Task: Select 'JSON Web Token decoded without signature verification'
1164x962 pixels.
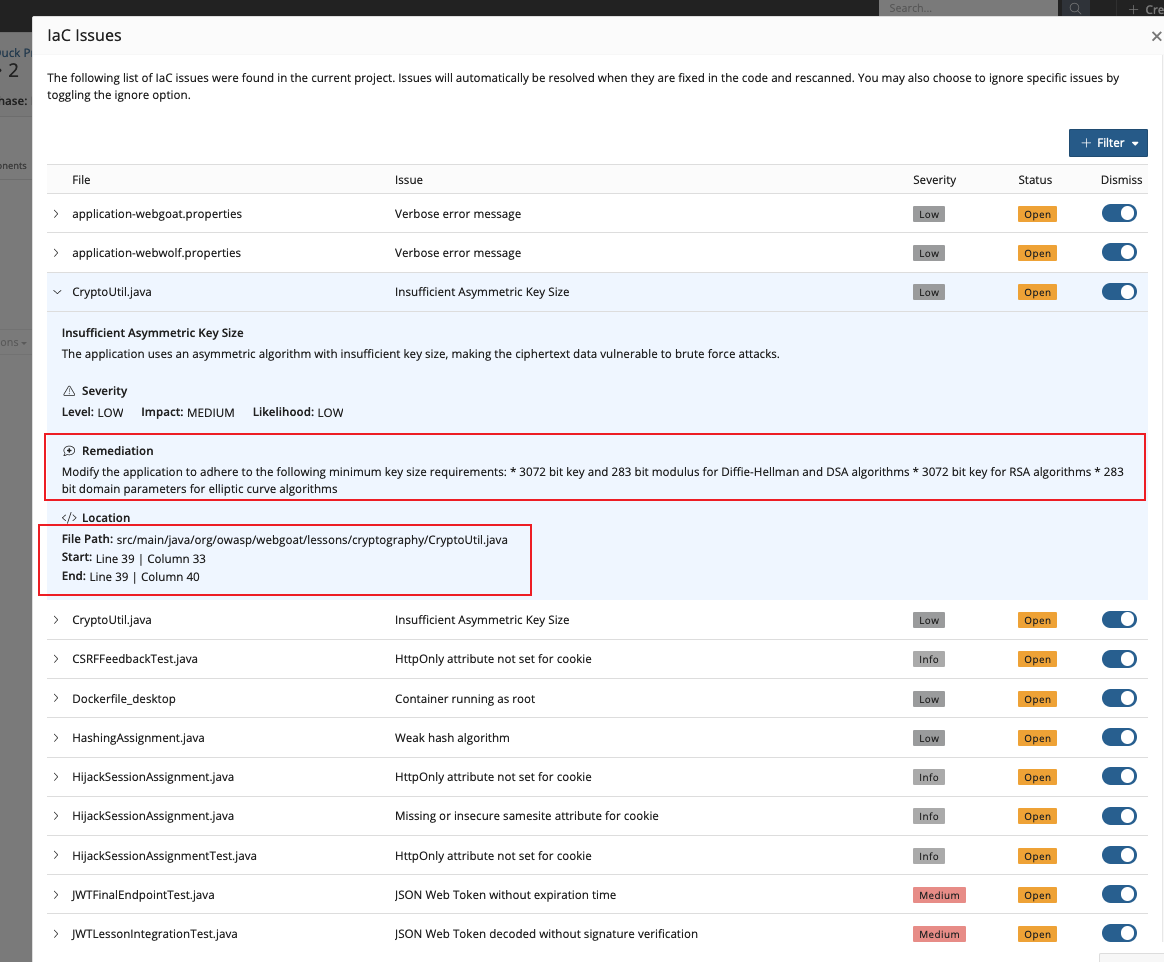Action: (546, 934)
